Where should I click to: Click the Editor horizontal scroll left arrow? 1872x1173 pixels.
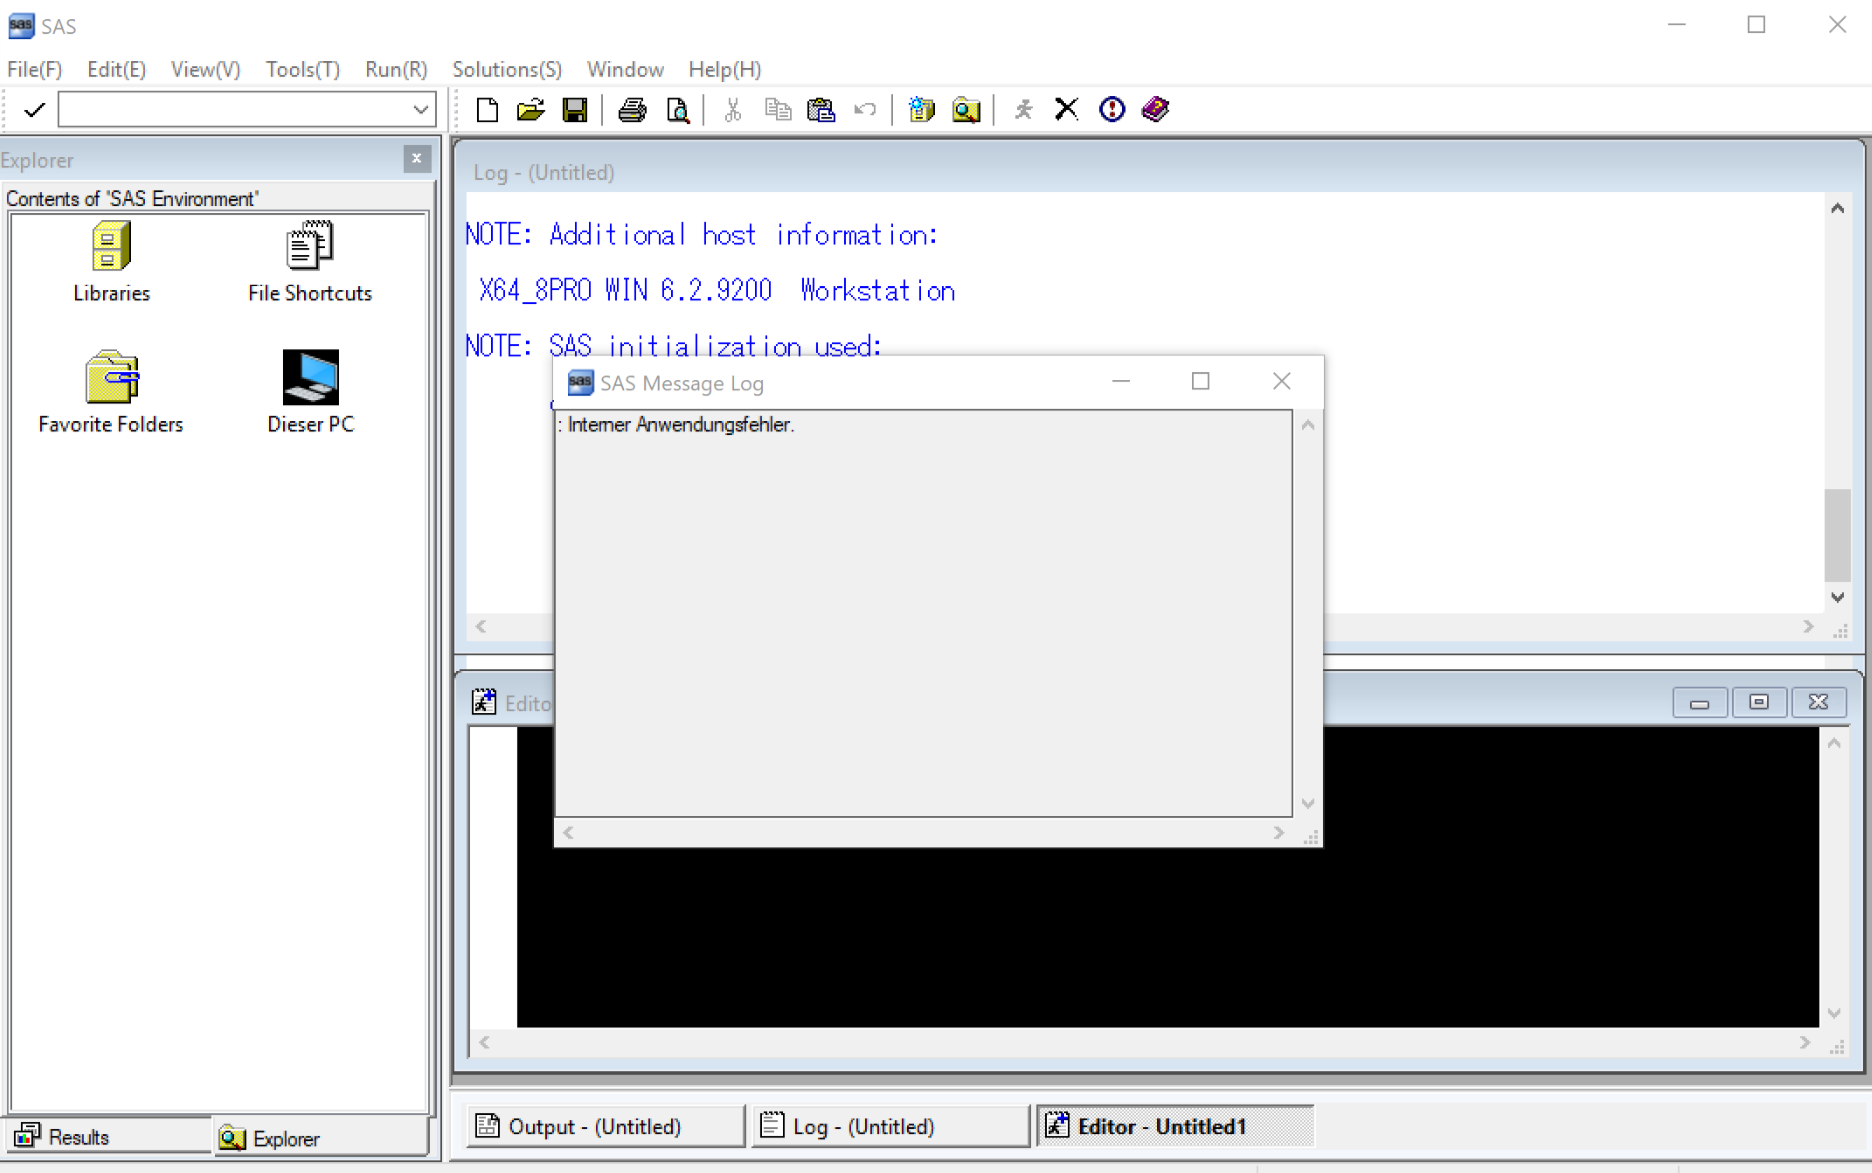[x=484, y=1042]
